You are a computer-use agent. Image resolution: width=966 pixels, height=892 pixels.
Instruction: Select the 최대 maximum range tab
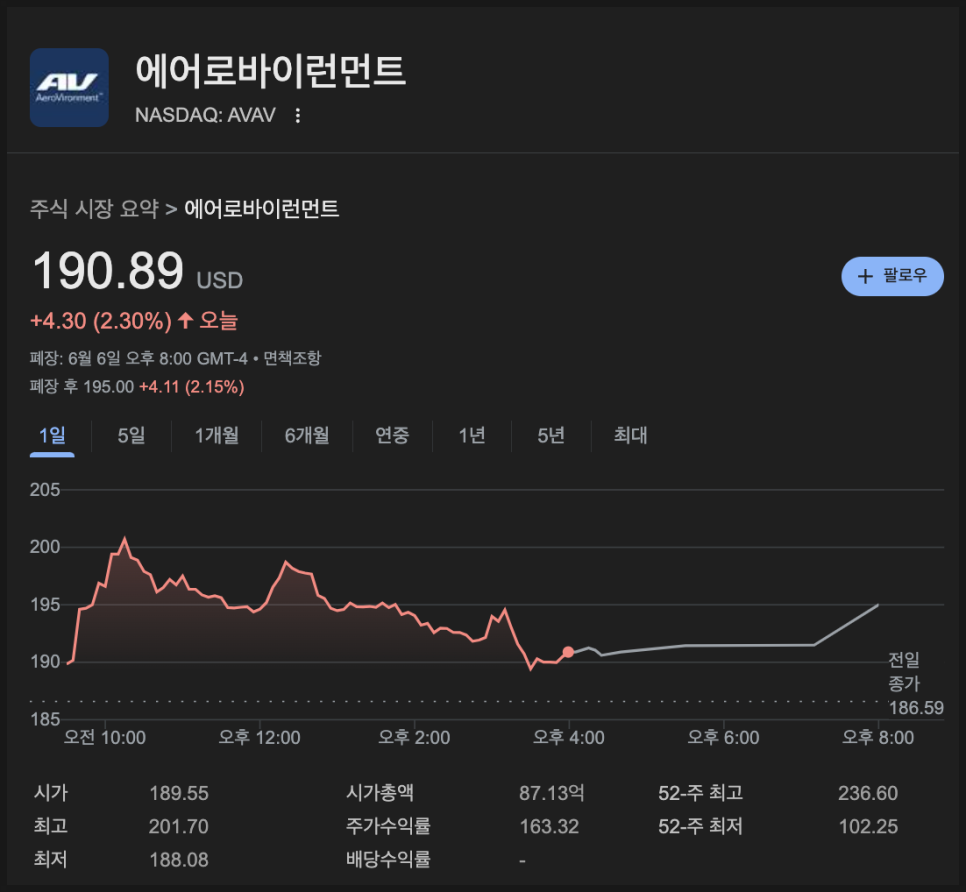[x=630, y=436]
